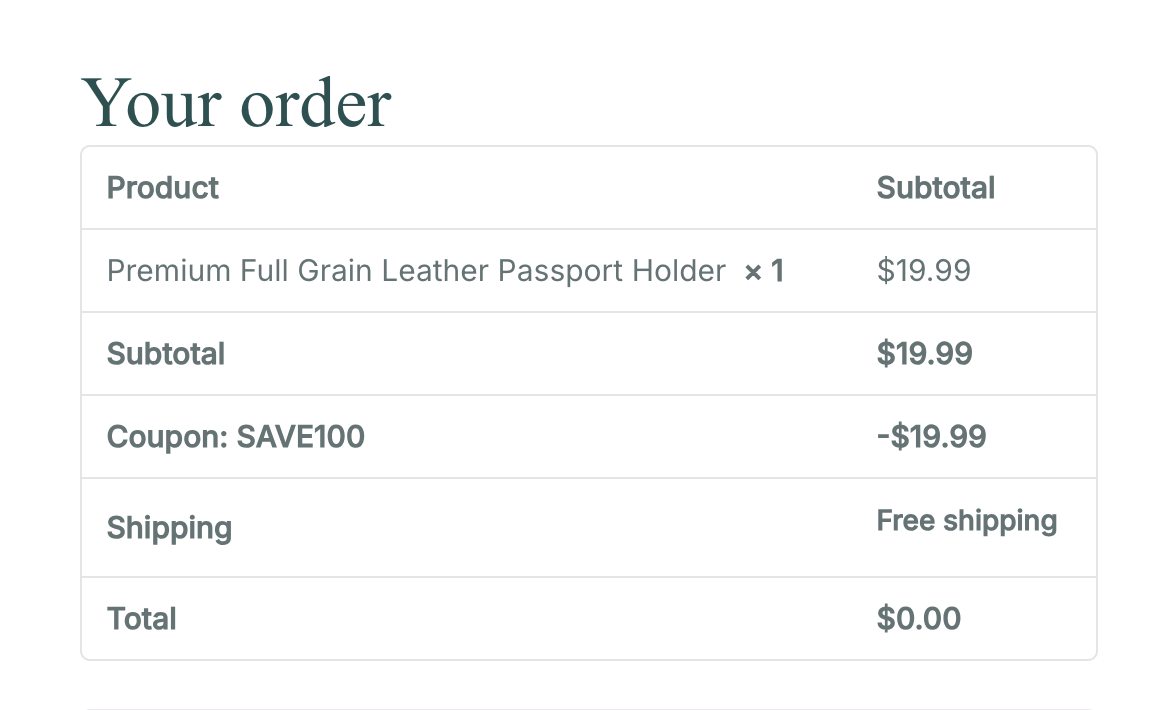Image resolution: width=1168 pixels, height=710 pixels.
Task: Click the passport holder's $19.99 line price
Action: 923,271
